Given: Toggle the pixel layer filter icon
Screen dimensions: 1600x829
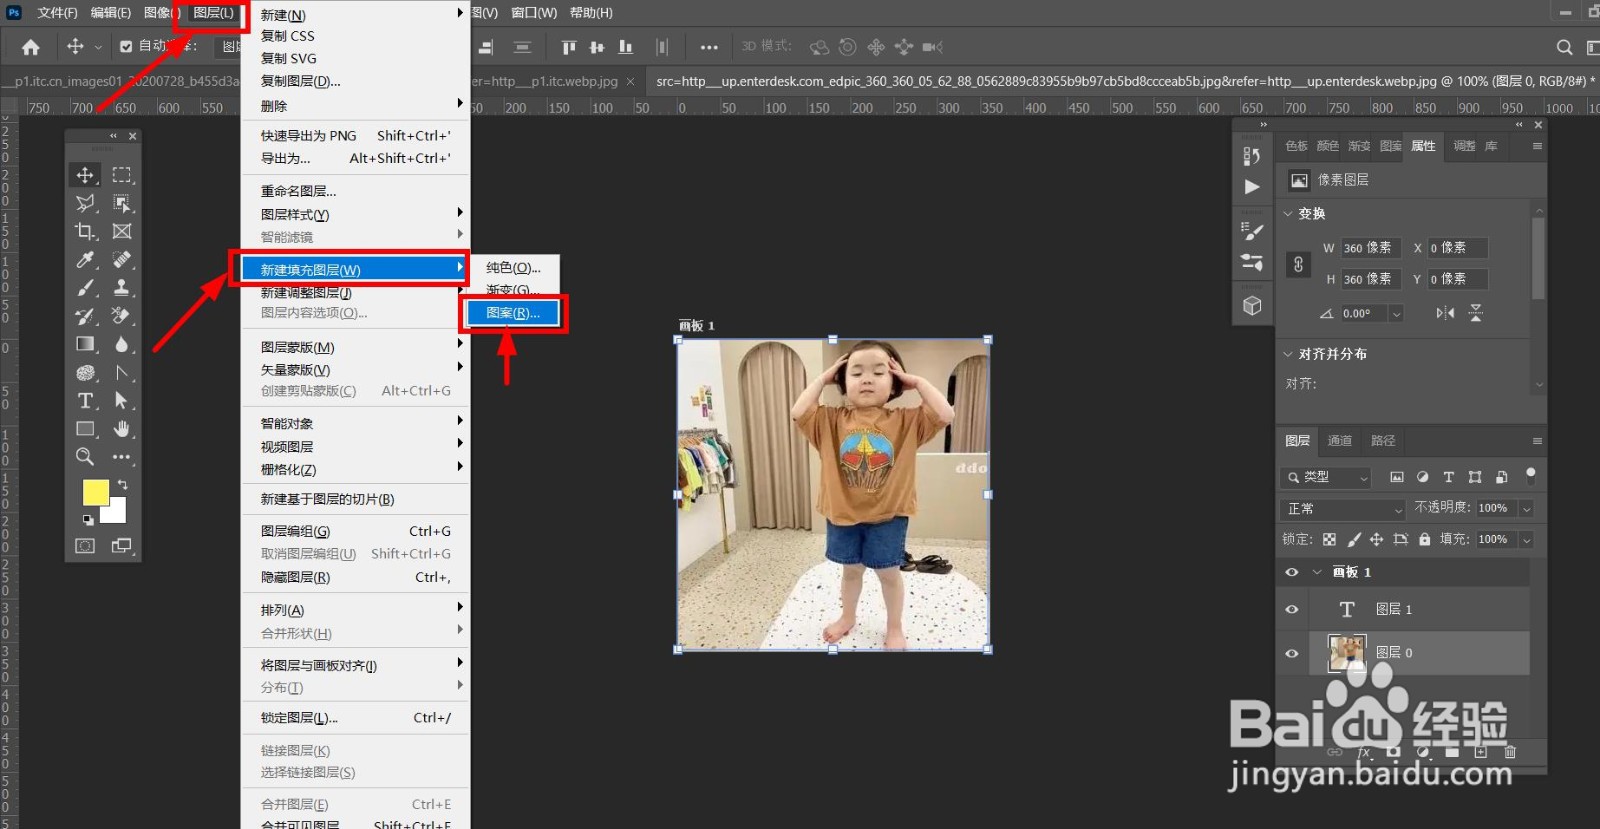Looking at the screenshot, I should pyautogui.click(x=1397, y=477).
